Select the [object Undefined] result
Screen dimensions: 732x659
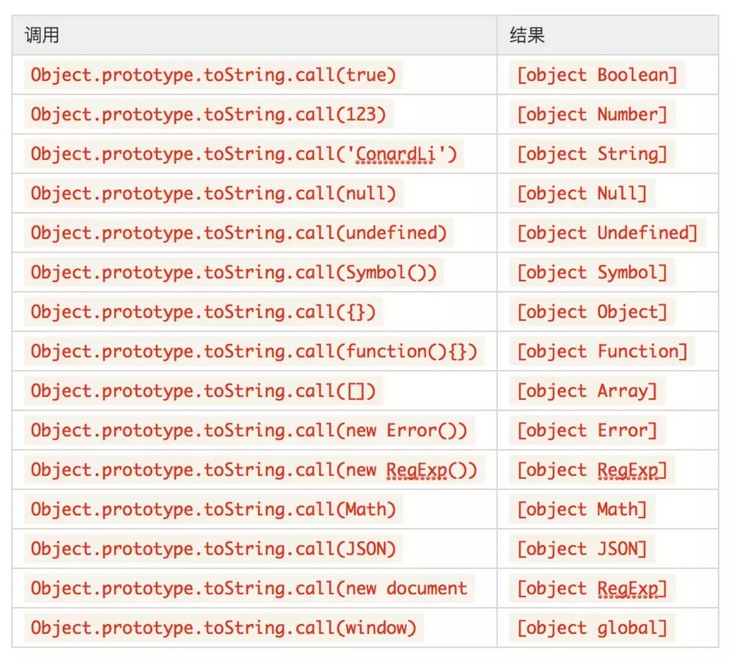tap(607, 233)
